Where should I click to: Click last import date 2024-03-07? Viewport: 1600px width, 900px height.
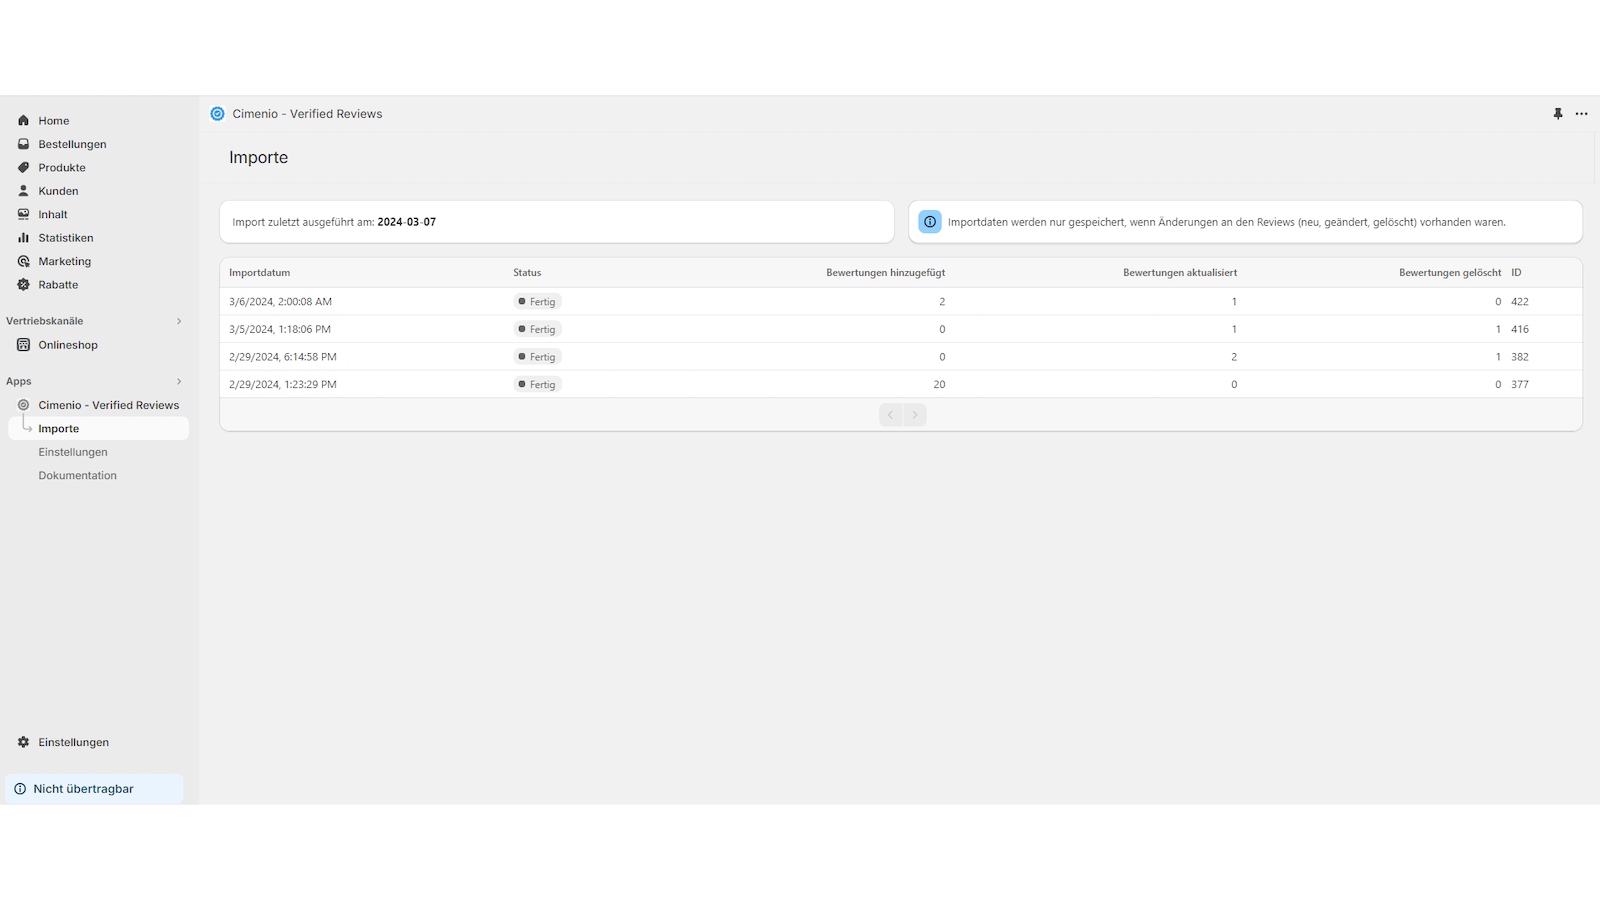pyautogui.click(x=407, y=222)
